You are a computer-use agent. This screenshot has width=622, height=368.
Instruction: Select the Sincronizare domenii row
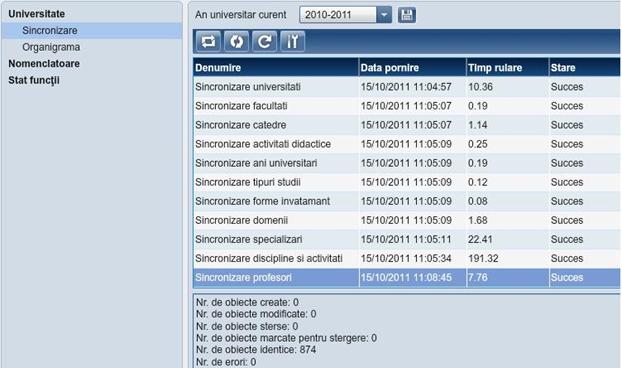point(407,220)
